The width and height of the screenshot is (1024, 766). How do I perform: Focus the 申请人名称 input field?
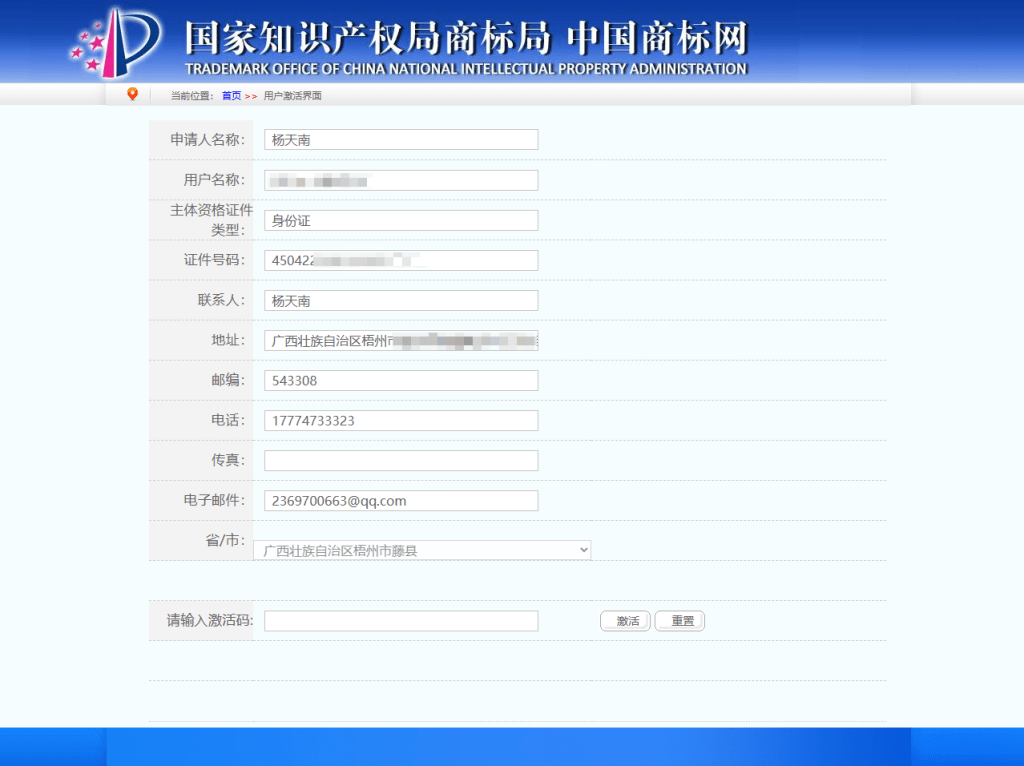pyautogui.click(x=401, y=140)
